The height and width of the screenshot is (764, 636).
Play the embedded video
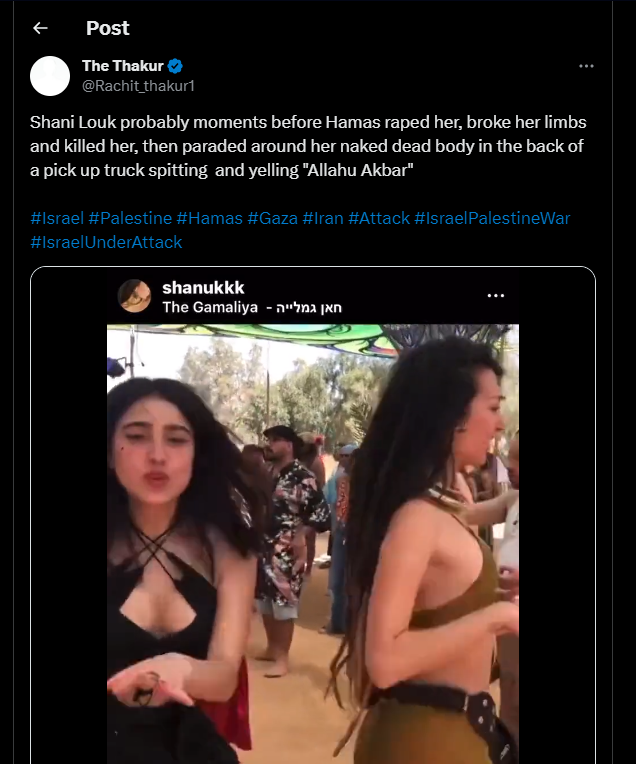pyautogui.click(x=313, y=540)
